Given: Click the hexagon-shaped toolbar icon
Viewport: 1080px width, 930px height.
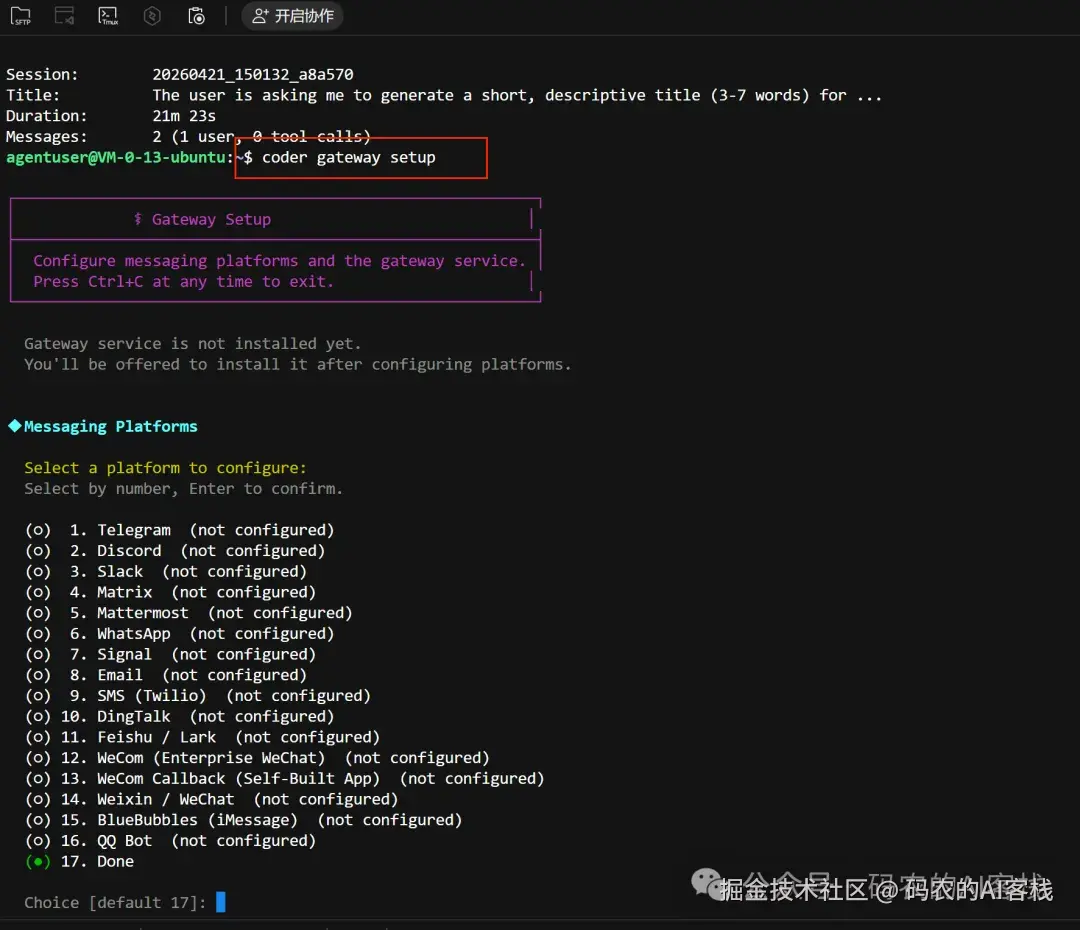Looking at the screenshot, I should point(152,16).
